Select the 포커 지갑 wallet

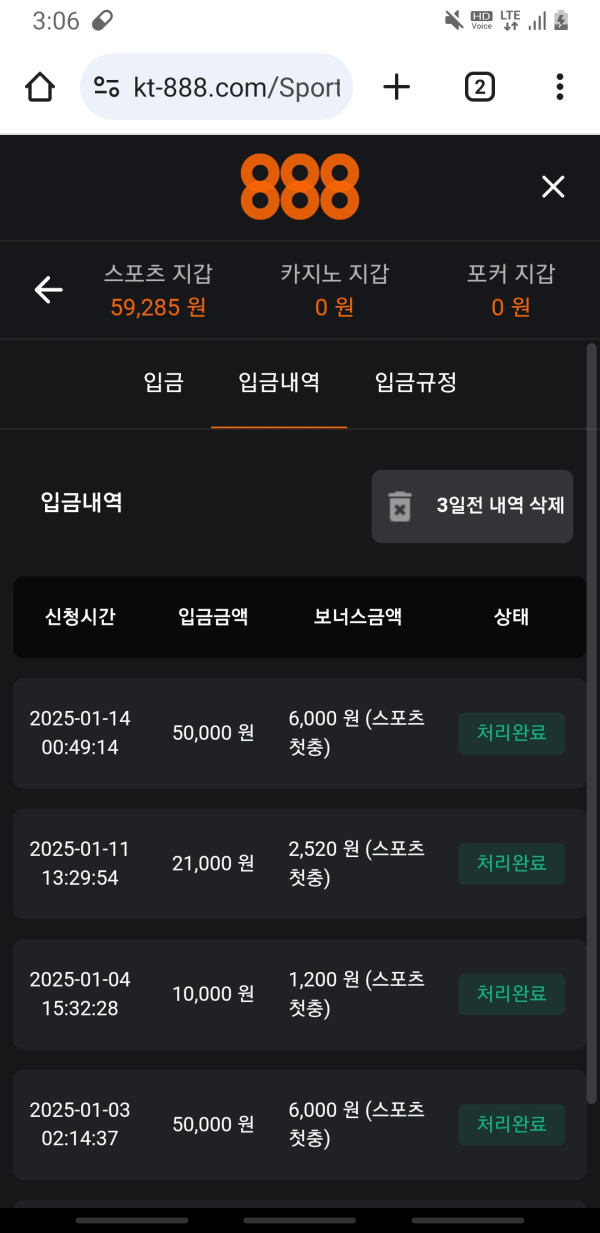(x=510, y=290)
